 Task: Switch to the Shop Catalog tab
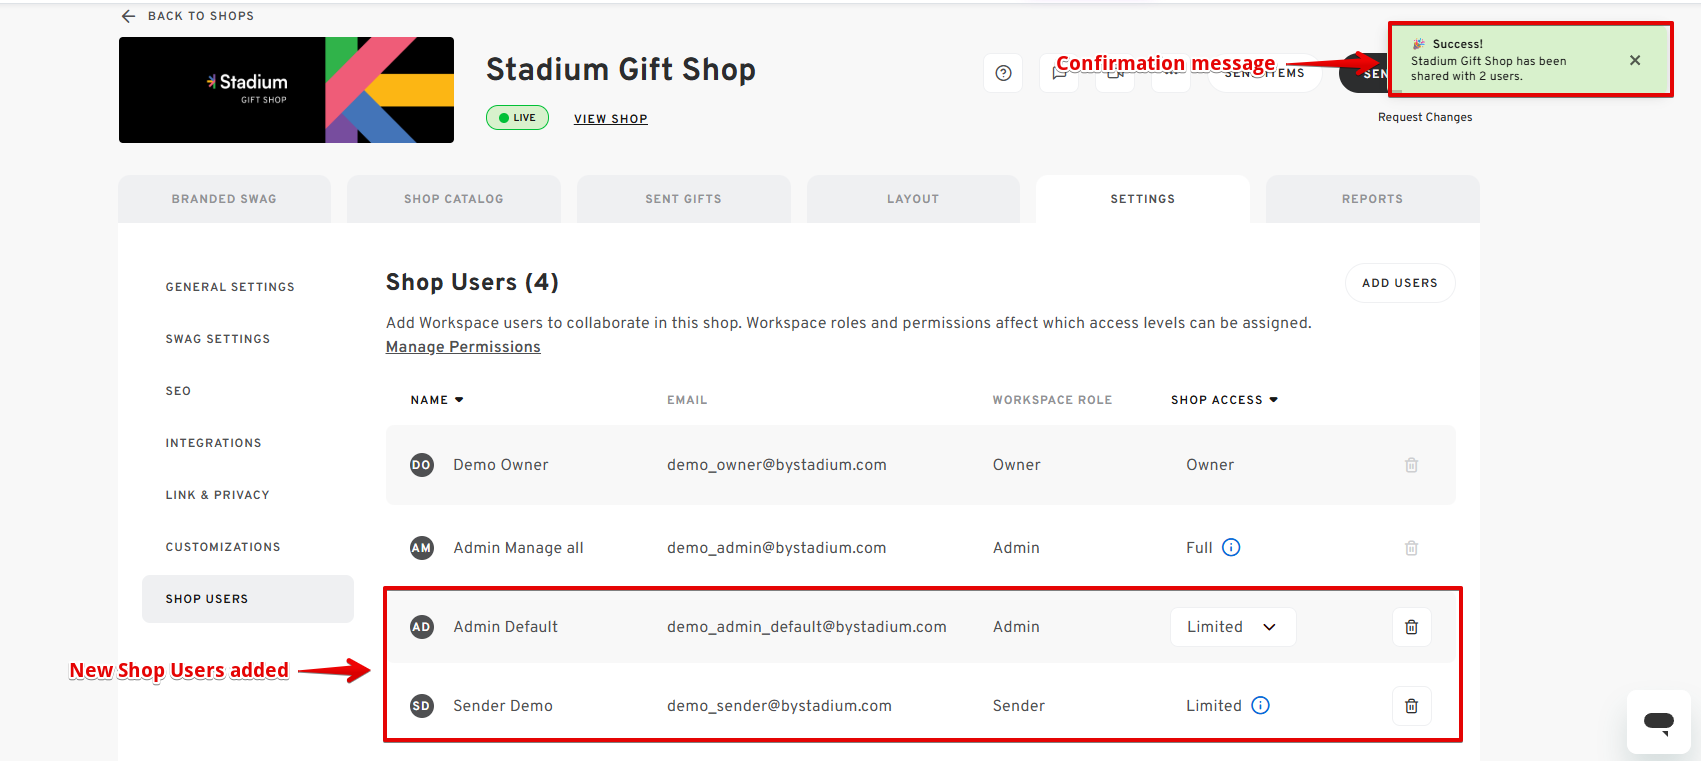click(453, 199)
